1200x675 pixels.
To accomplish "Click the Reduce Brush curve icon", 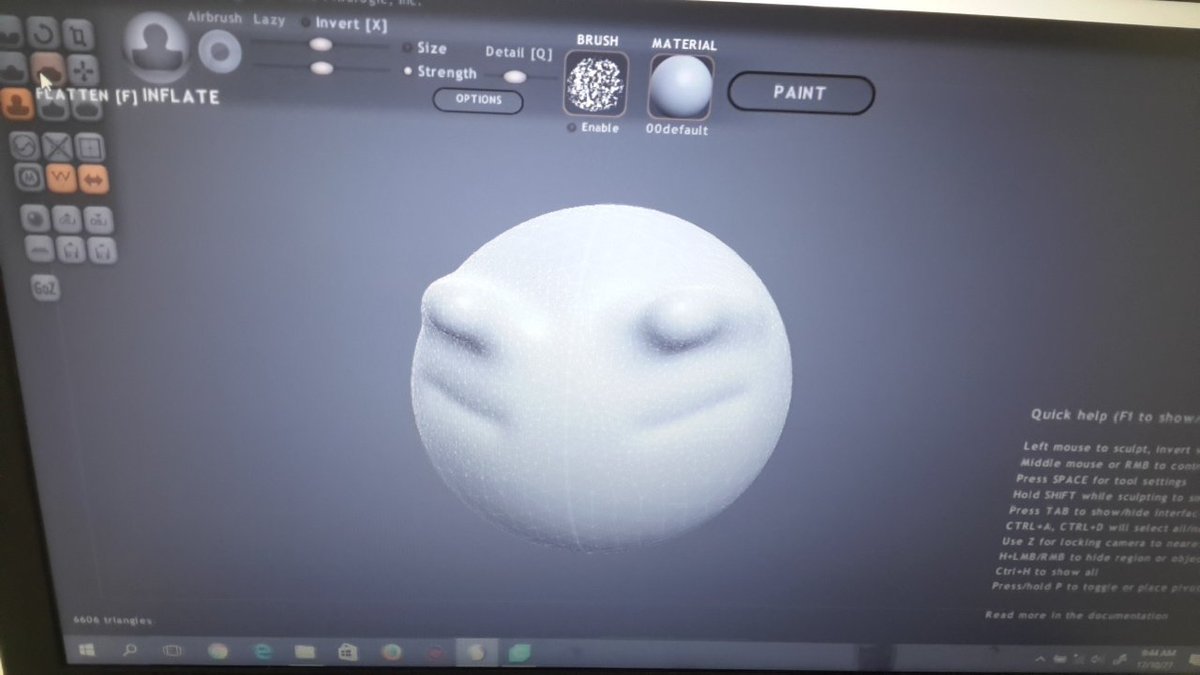I will click(24, 147).
